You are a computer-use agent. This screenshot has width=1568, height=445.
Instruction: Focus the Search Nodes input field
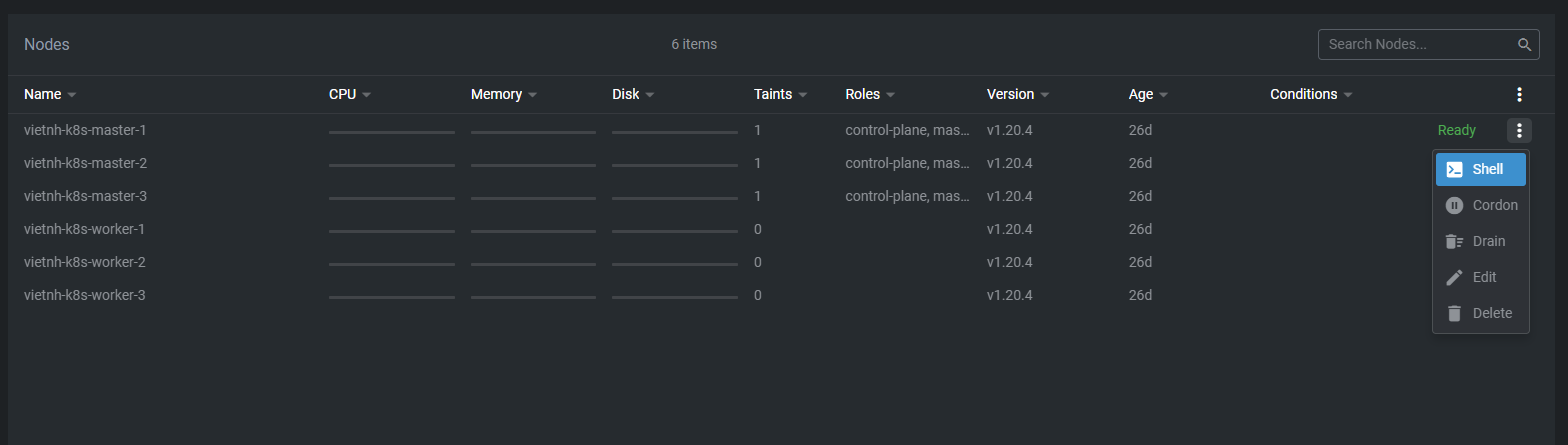coord(1415,45)
